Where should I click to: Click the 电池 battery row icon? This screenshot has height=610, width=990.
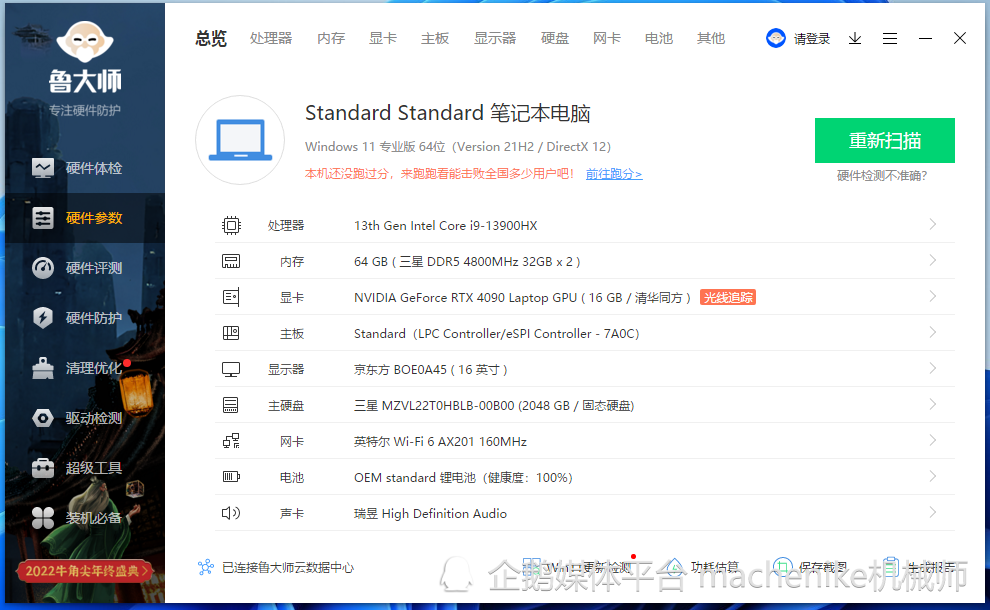coord(231,477)
